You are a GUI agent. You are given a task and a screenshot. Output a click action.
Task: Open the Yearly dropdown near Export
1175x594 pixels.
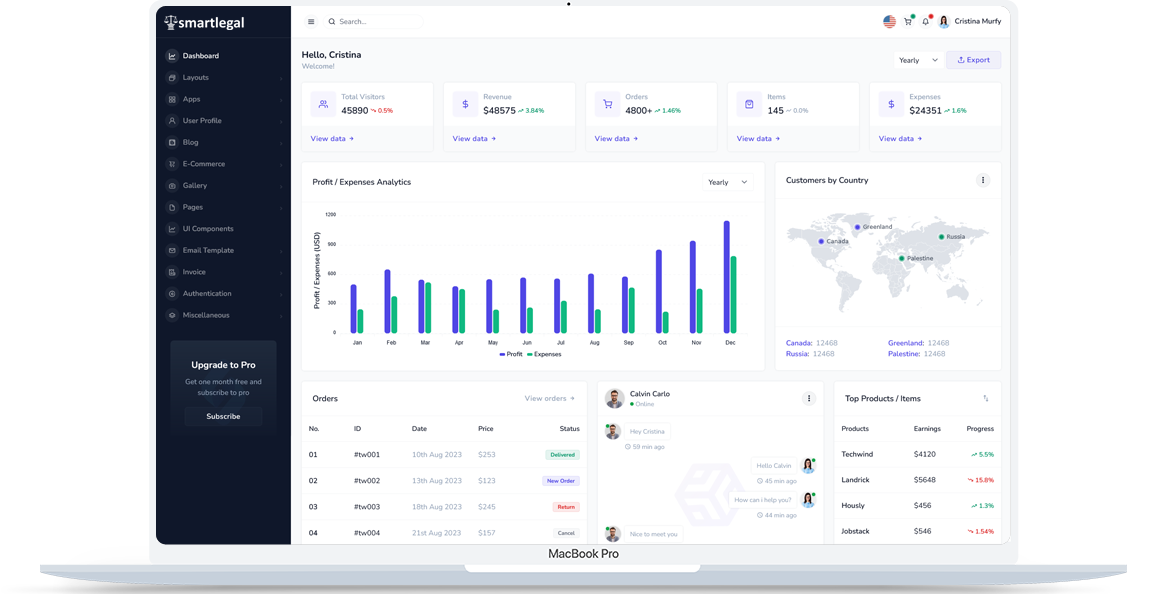(x=917, y=60)
